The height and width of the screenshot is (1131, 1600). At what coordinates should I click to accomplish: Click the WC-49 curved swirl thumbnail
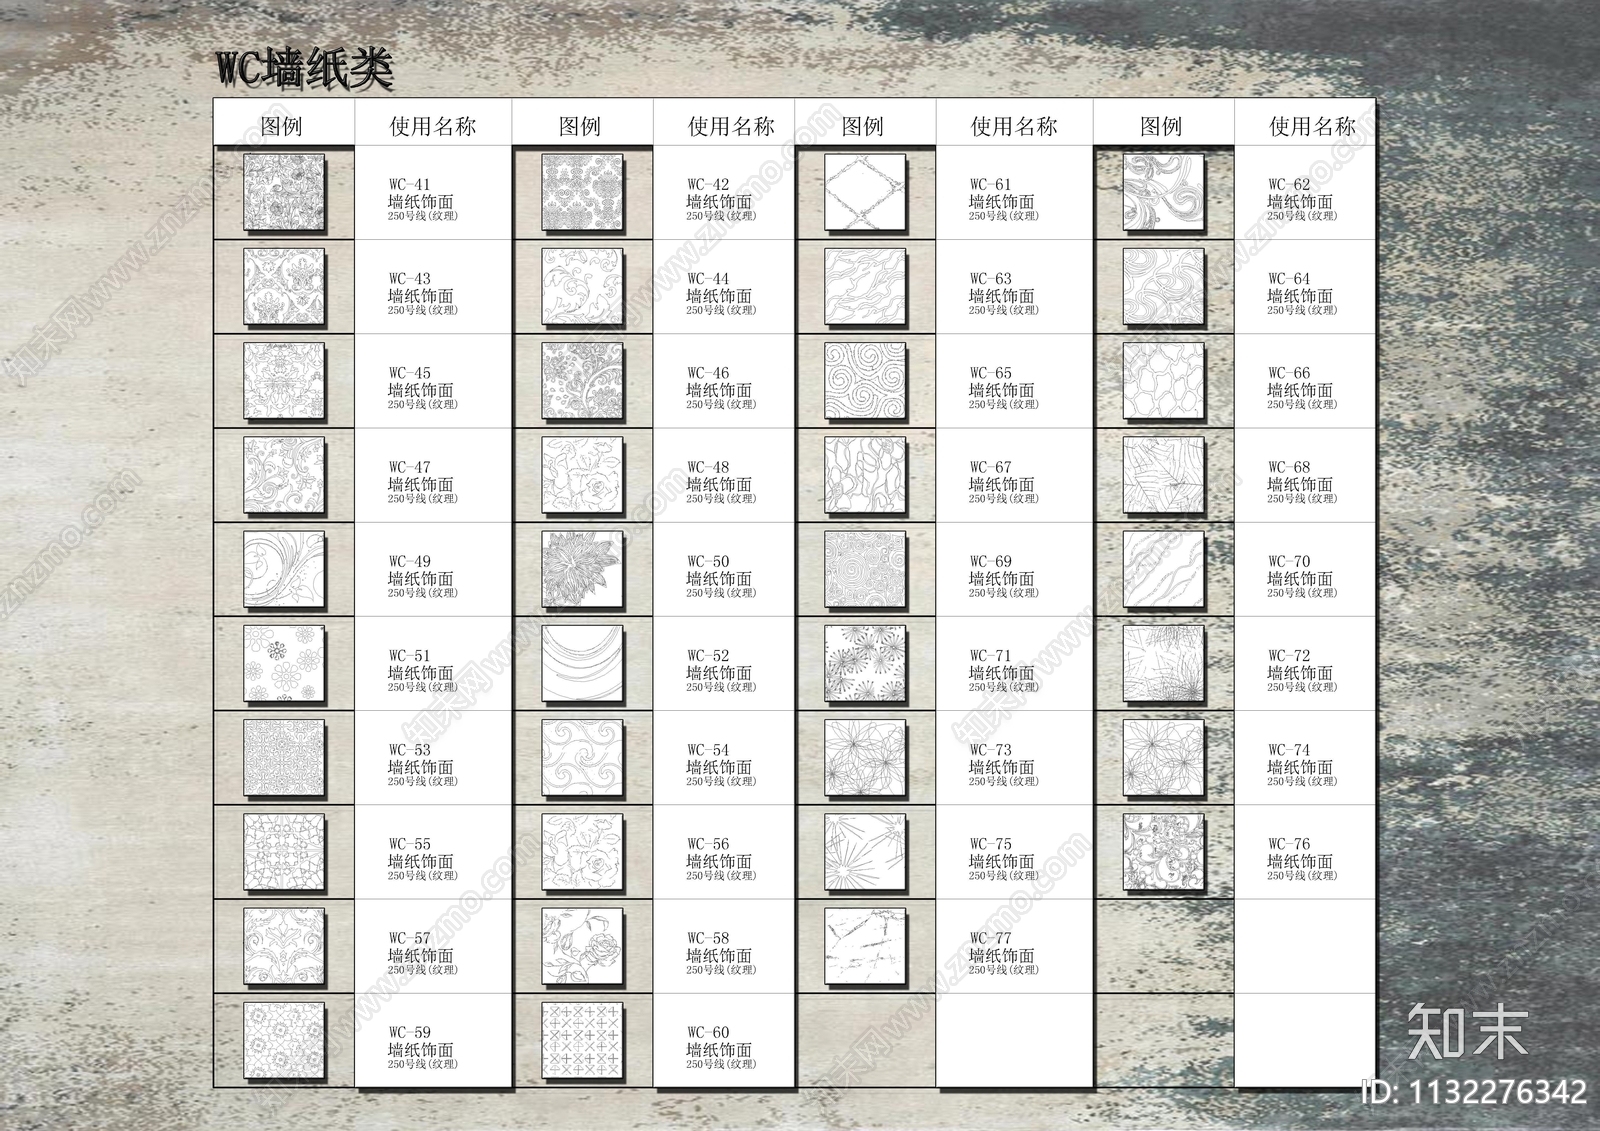[x=284, y=569]
